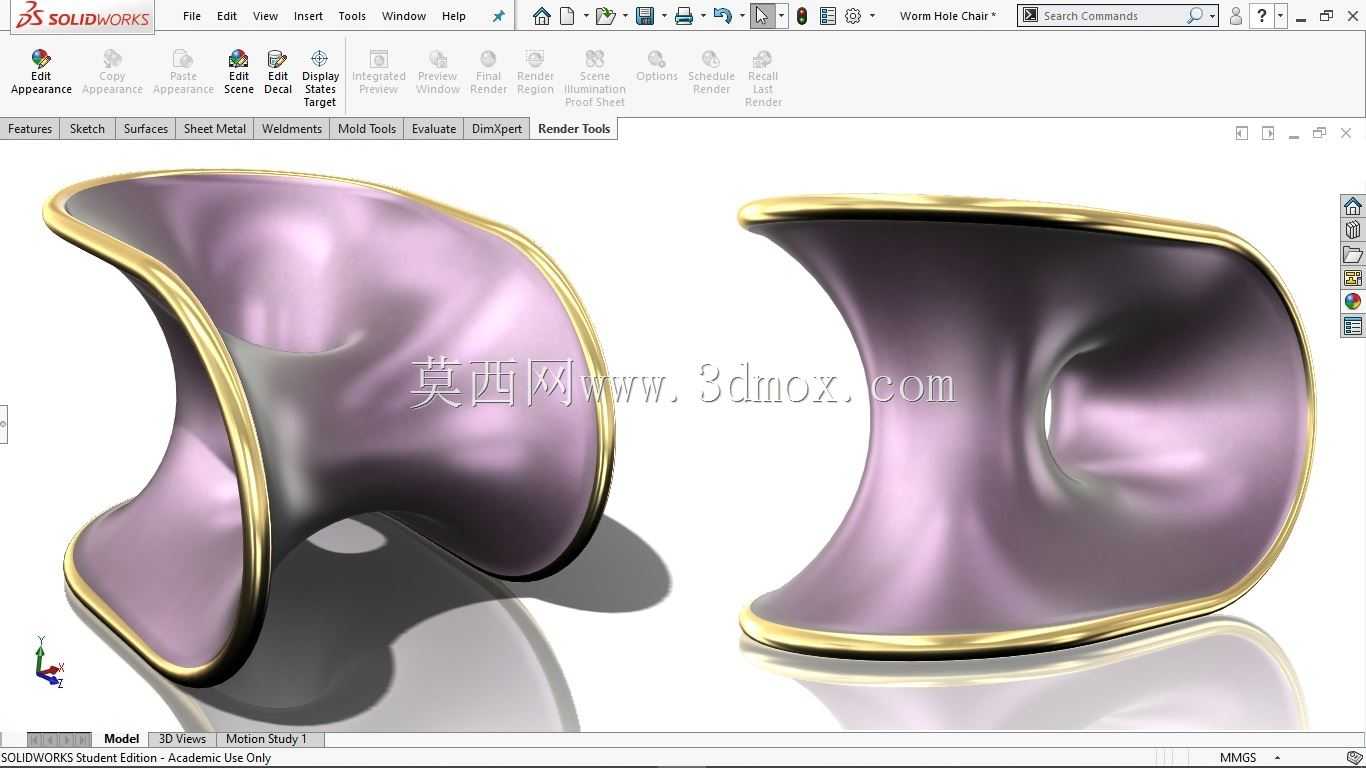
Task: Open SOLIDWORKS Resources task pane tab
Action: point(1353,206)
